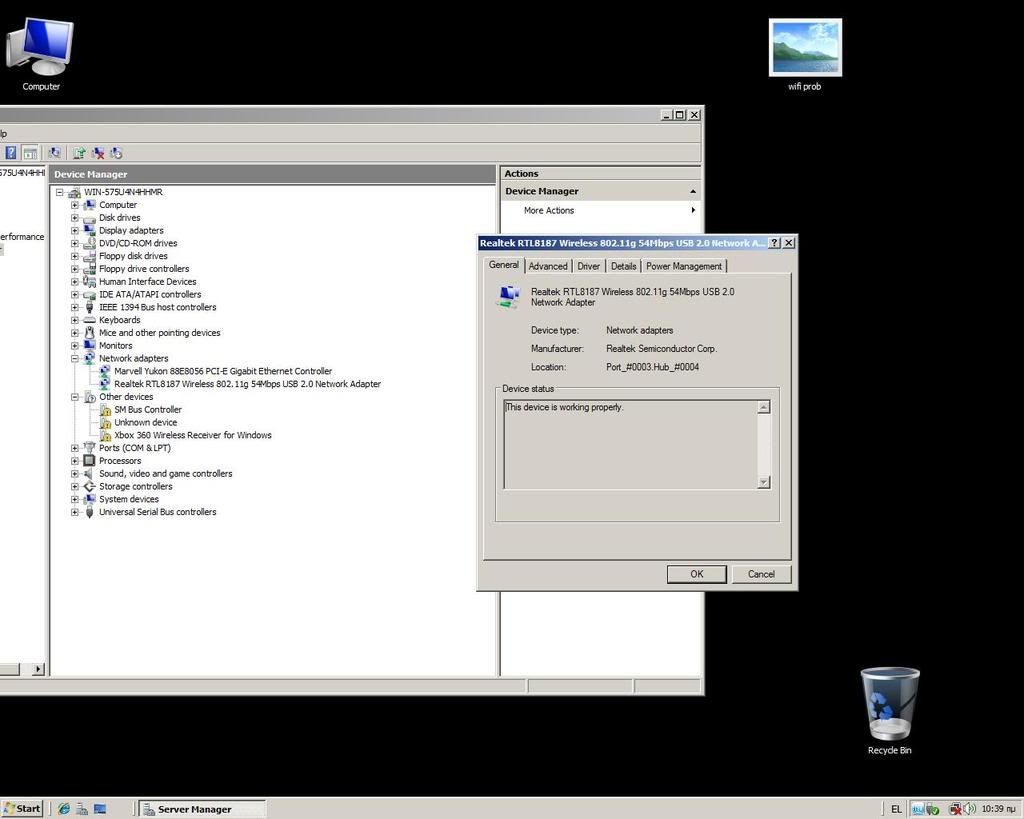Click the Uninstall device toolbar icon
This screenshot has width=1024, height=819.
pos(98,153)
